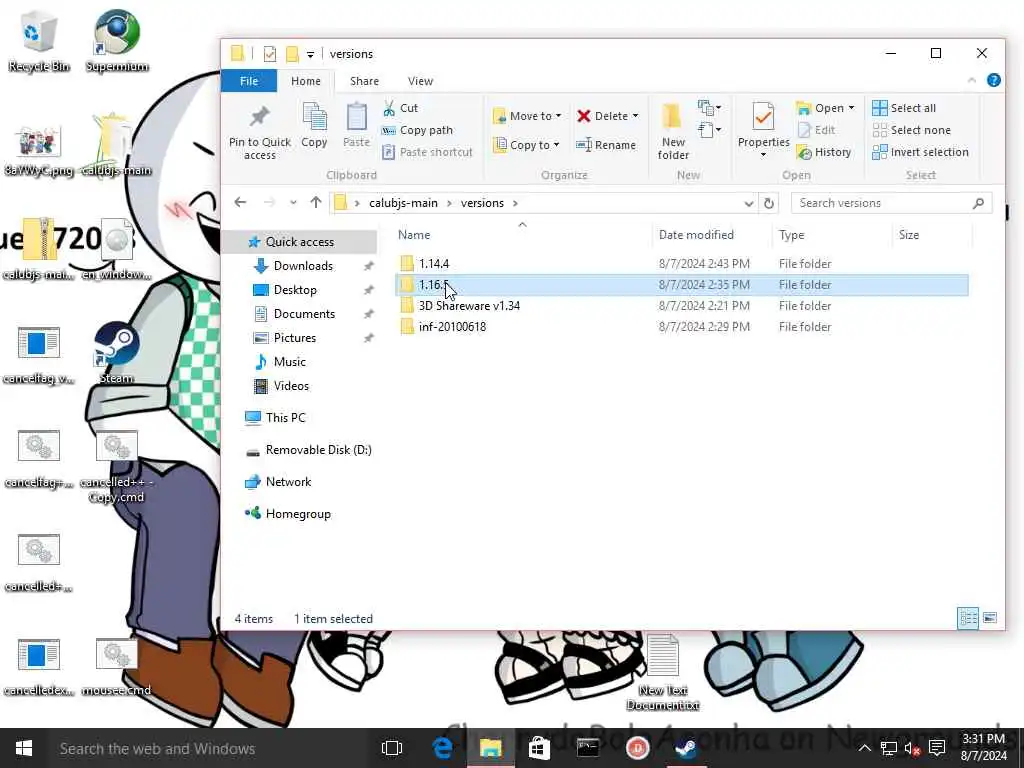The image size is (1024, 768).
Task: Click Pin to Quick access icon
Action: point(259,133)
